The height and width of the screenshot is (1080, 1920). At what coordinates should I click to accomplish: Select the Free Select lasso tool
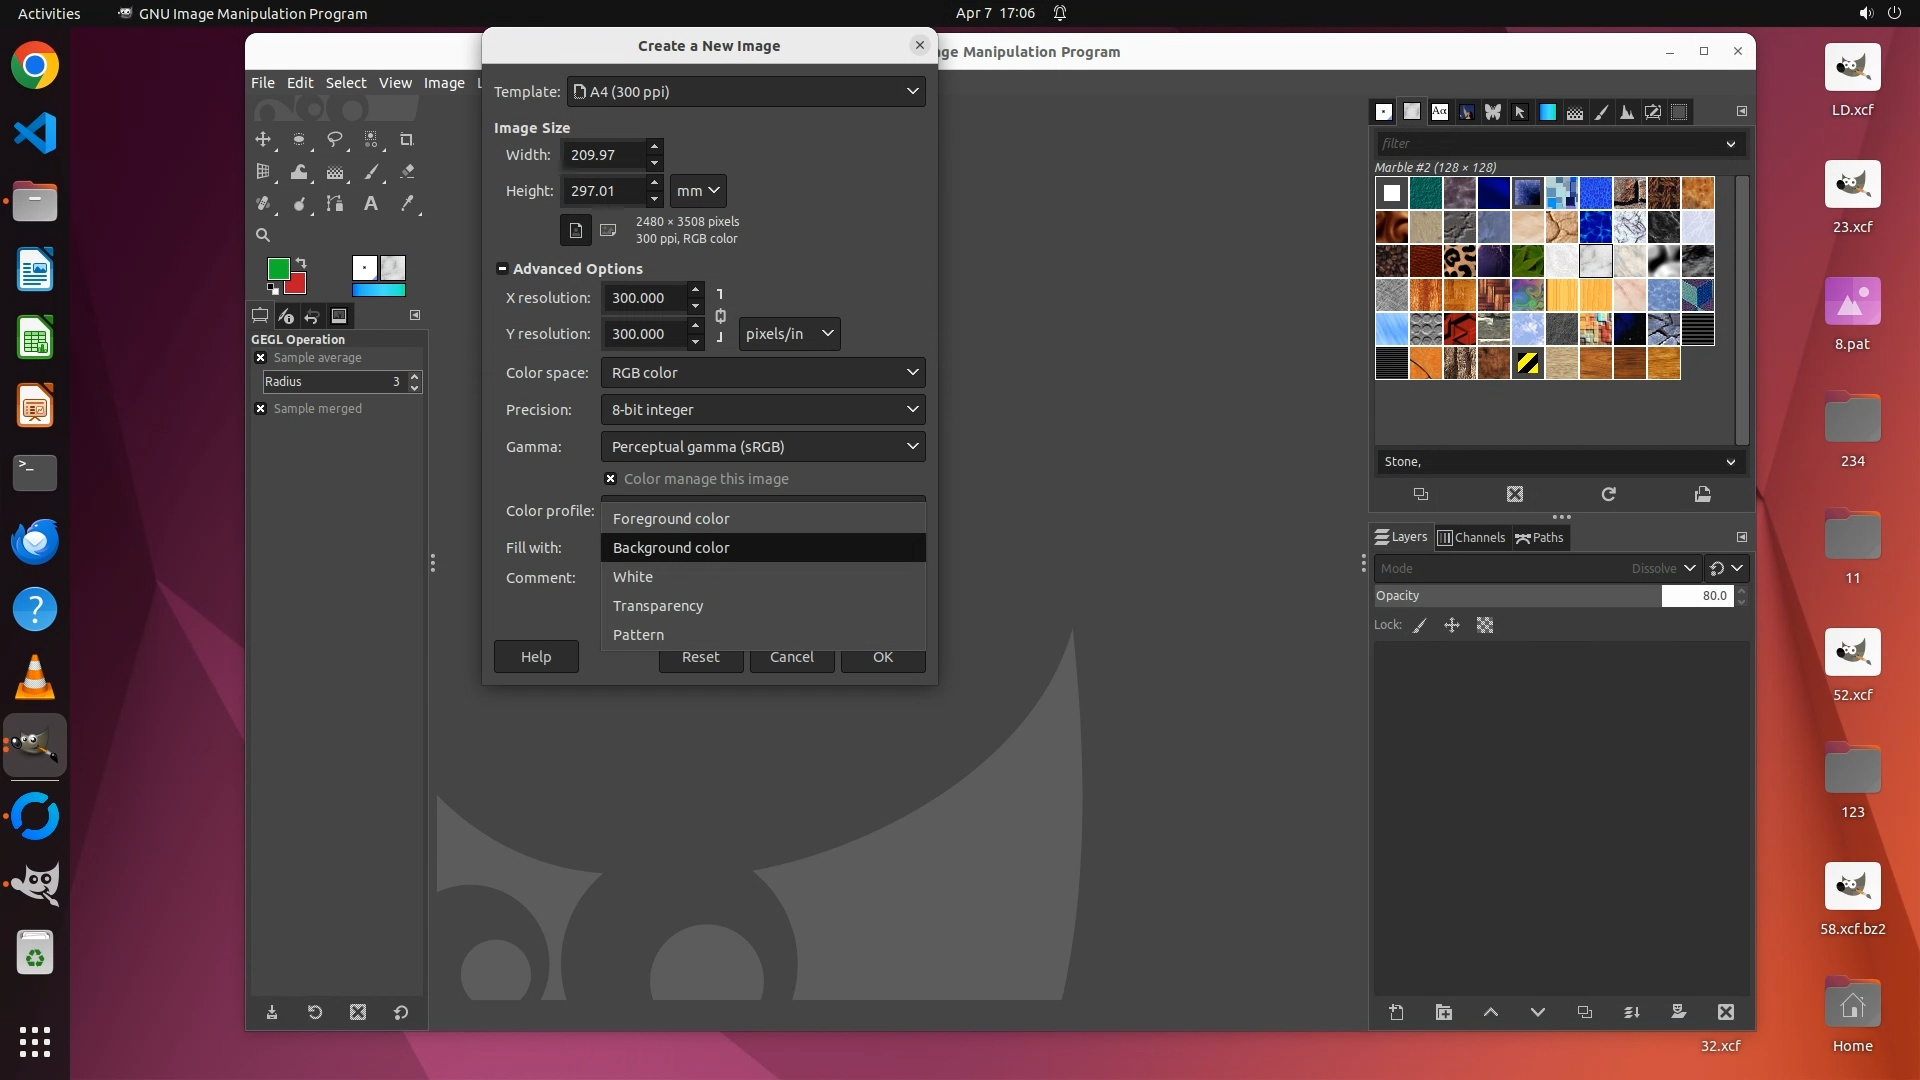(x=335, y=139)
